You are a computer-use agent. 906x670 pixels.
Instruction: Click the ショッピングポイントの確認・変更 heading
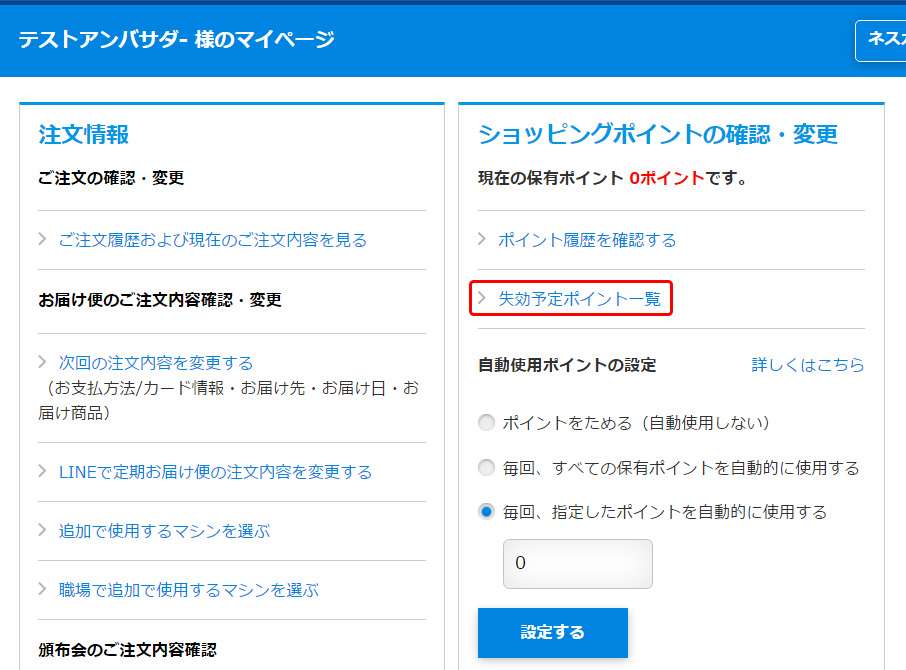click(x=658, y=135)
